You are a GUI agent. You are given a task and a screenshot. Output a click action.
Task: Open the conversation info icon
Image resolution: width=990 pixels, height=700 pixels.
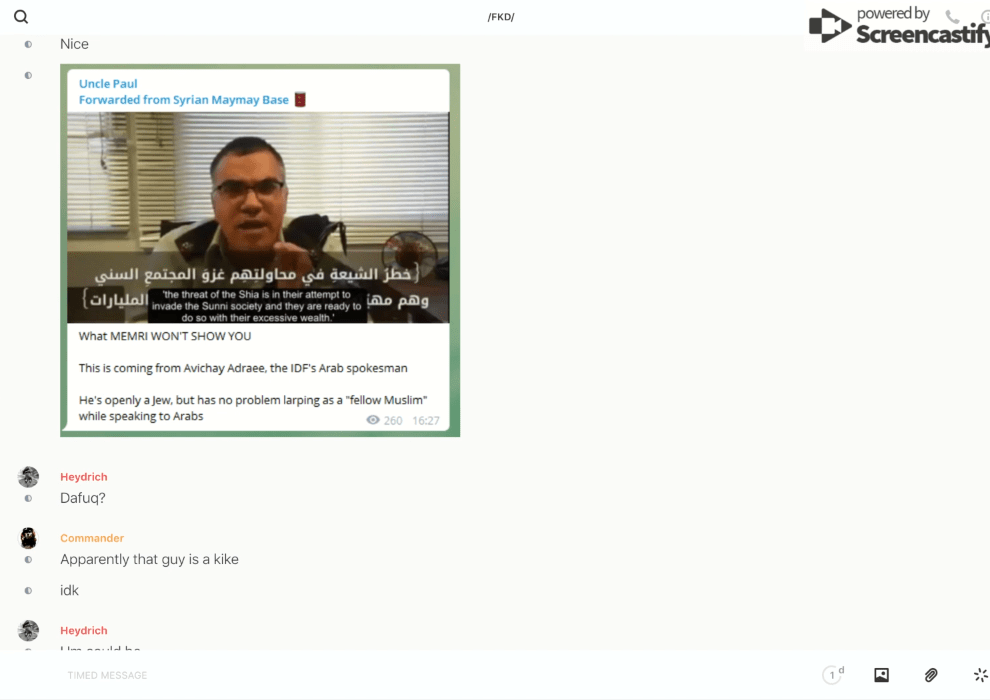click(984, 17)
